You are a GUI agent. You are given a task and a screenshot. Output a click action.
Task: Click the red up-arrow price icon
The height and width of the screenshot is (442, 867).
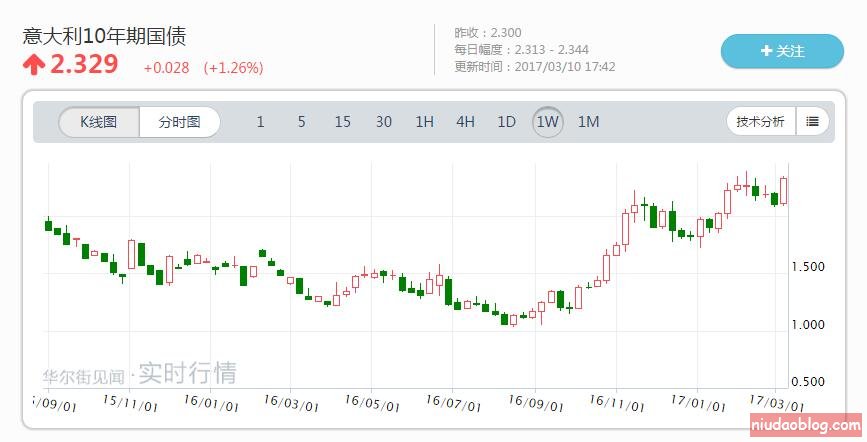(34, 65)
